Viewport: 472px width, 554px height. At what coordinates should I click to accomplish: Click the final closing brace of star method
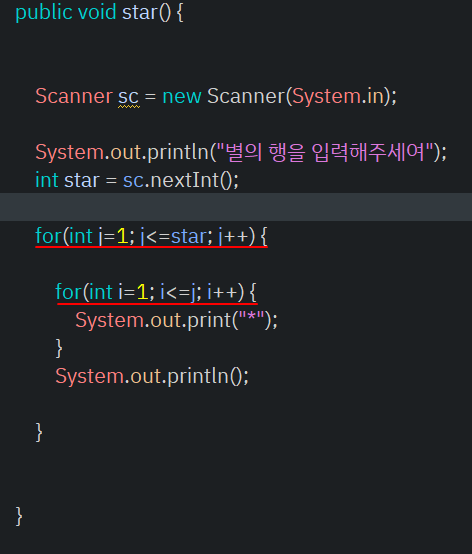(19, 516)
